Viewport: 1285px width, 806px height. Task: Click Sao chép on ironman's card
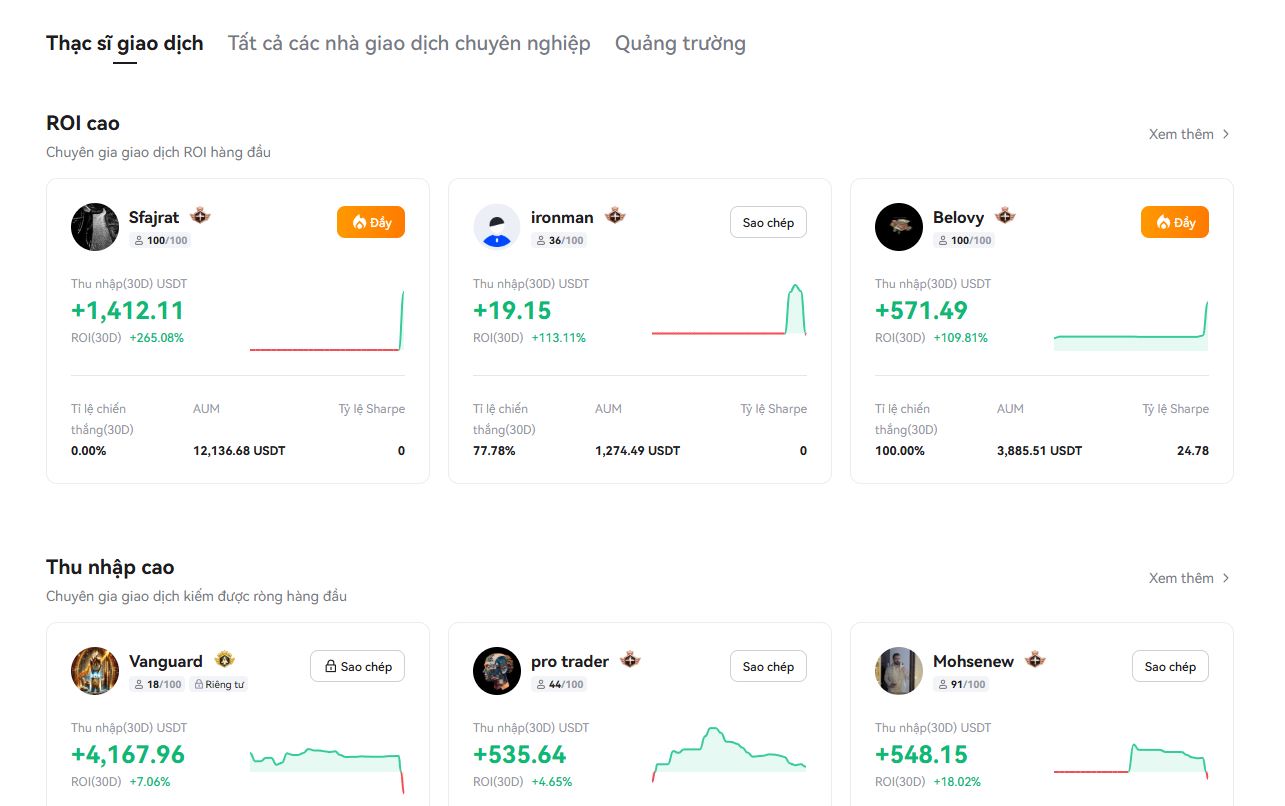[x=768, y=222]
